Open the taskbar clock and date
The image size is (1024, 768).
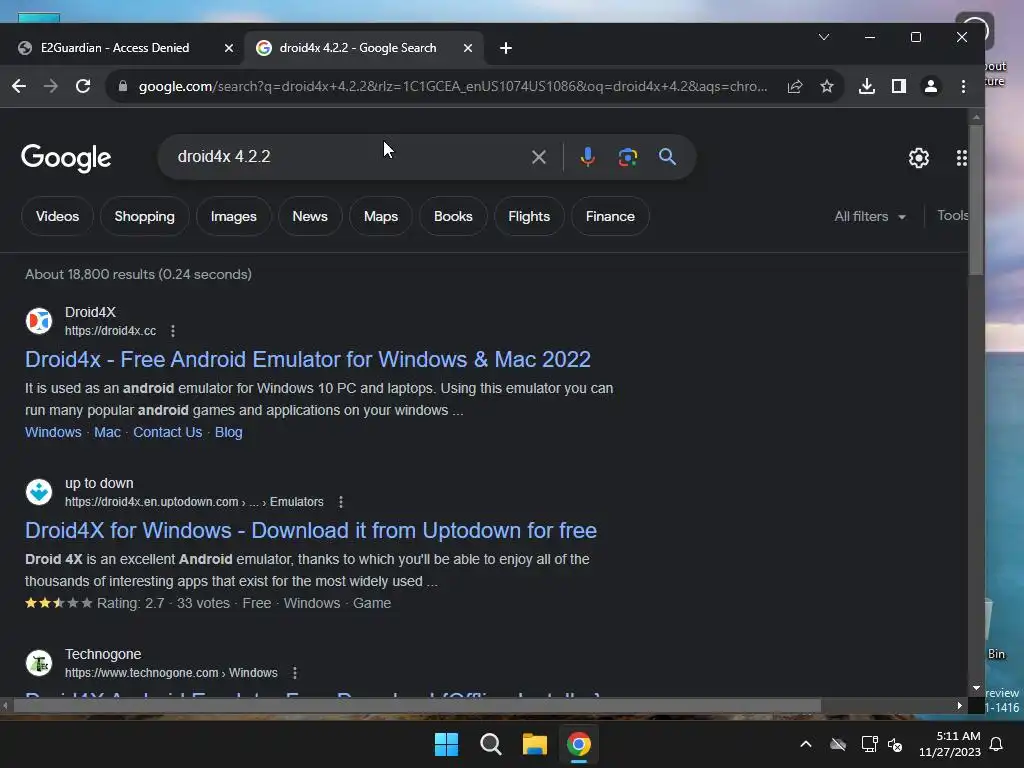(x=950, y=744)
